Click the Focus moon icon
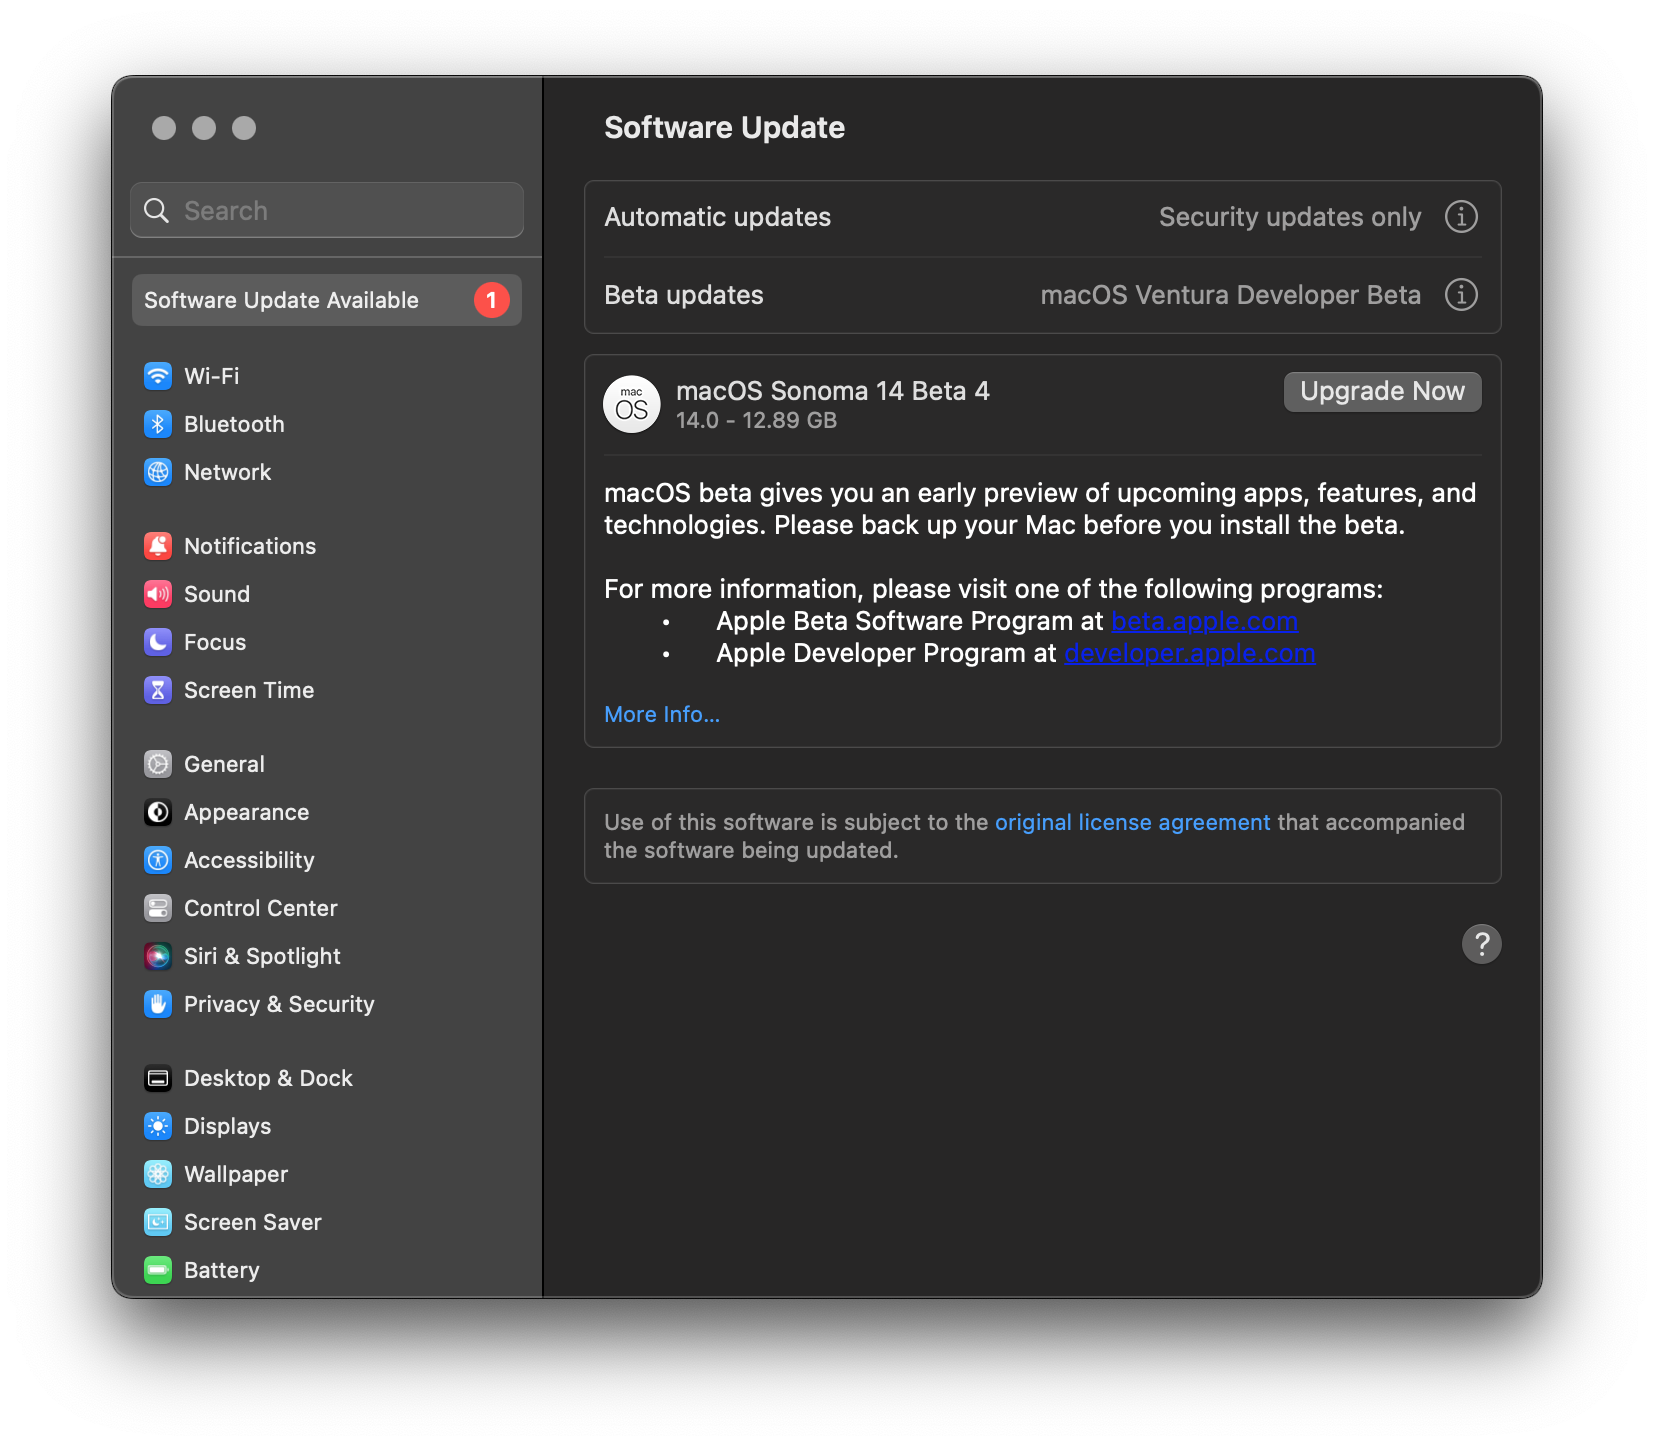 (x=158, y=642)
